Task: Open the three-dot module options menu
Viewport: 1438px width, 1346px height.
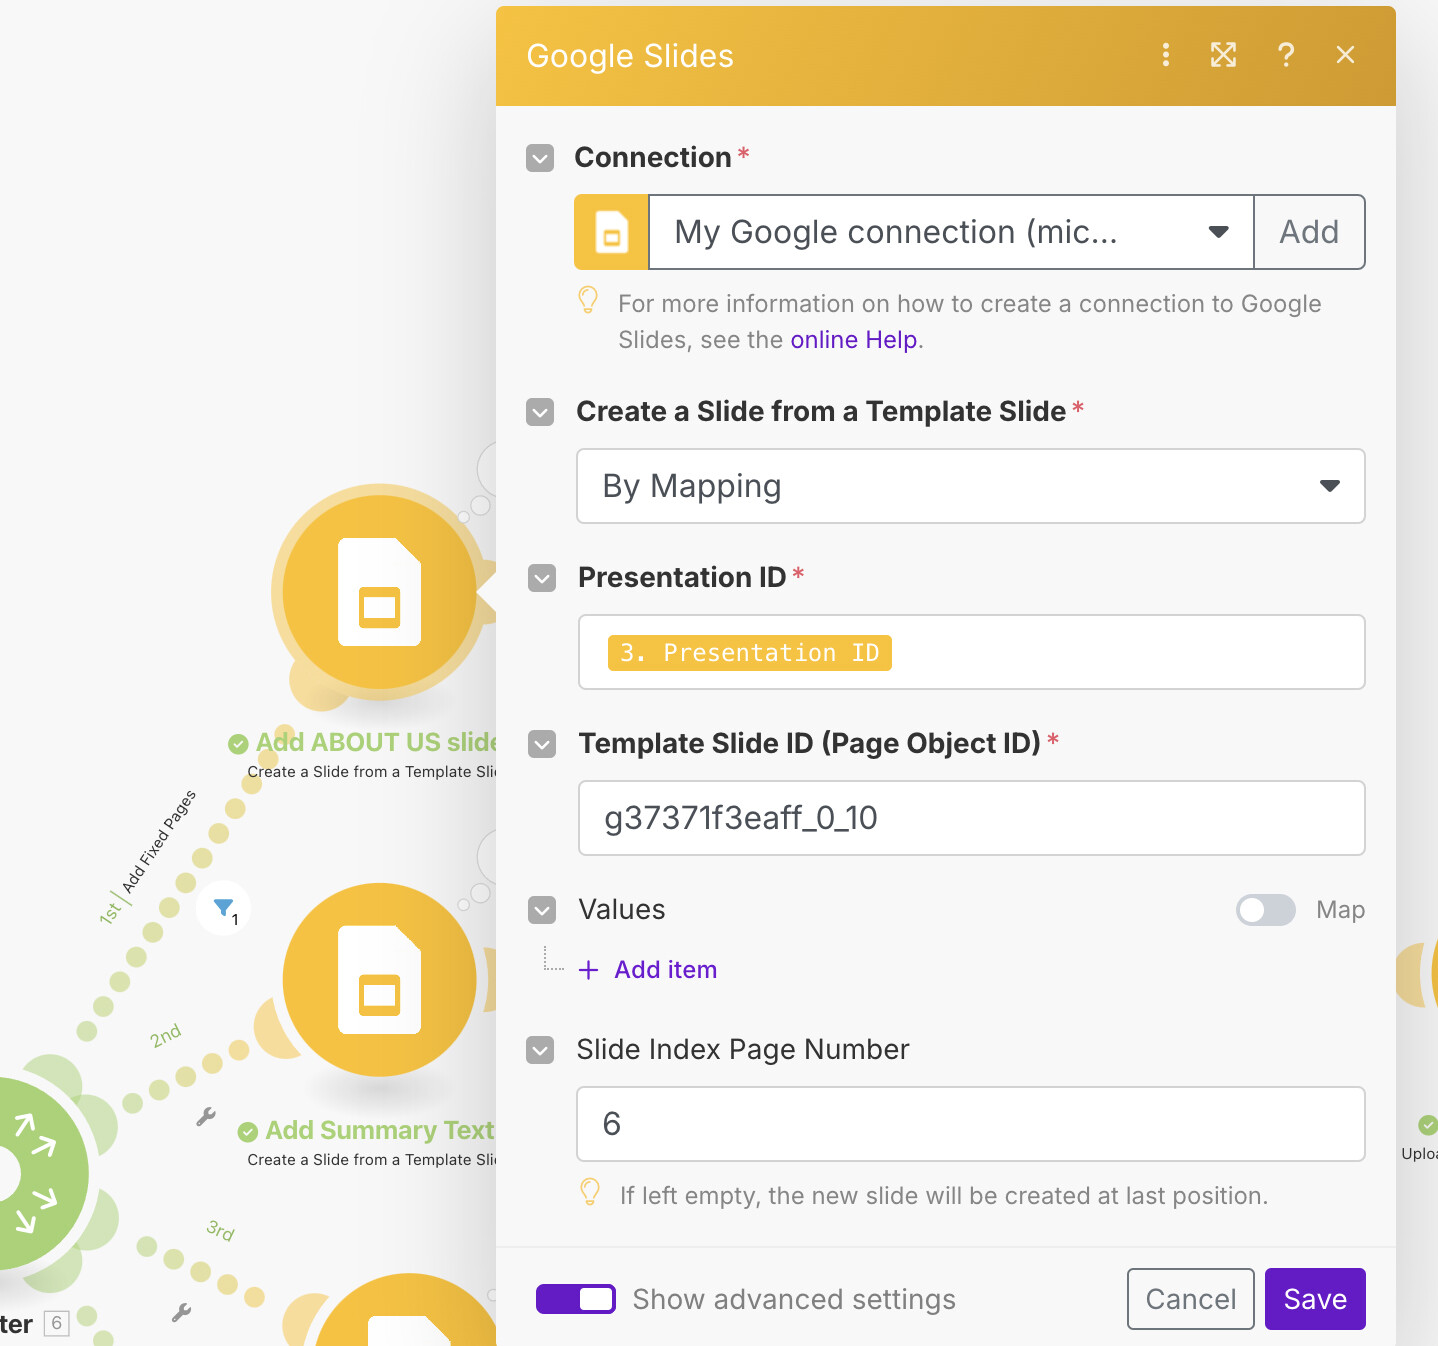Action: pyautogui.click(x=1165, y=55)
